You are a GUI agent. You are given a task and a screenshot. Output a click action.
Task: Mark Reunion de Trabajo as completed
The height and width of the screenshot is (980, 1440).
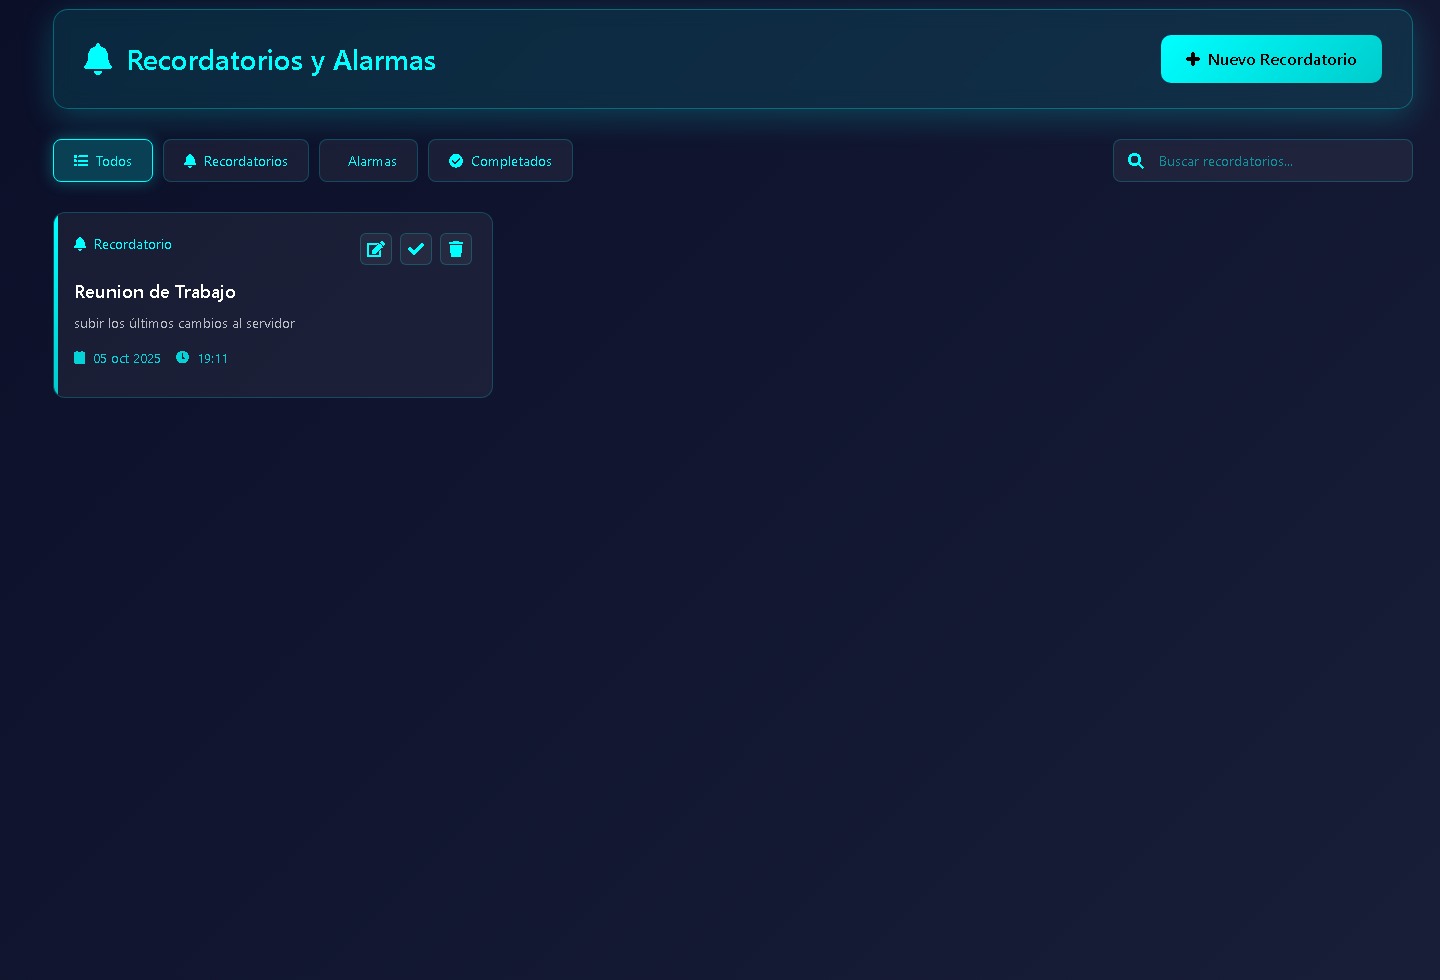416,249
